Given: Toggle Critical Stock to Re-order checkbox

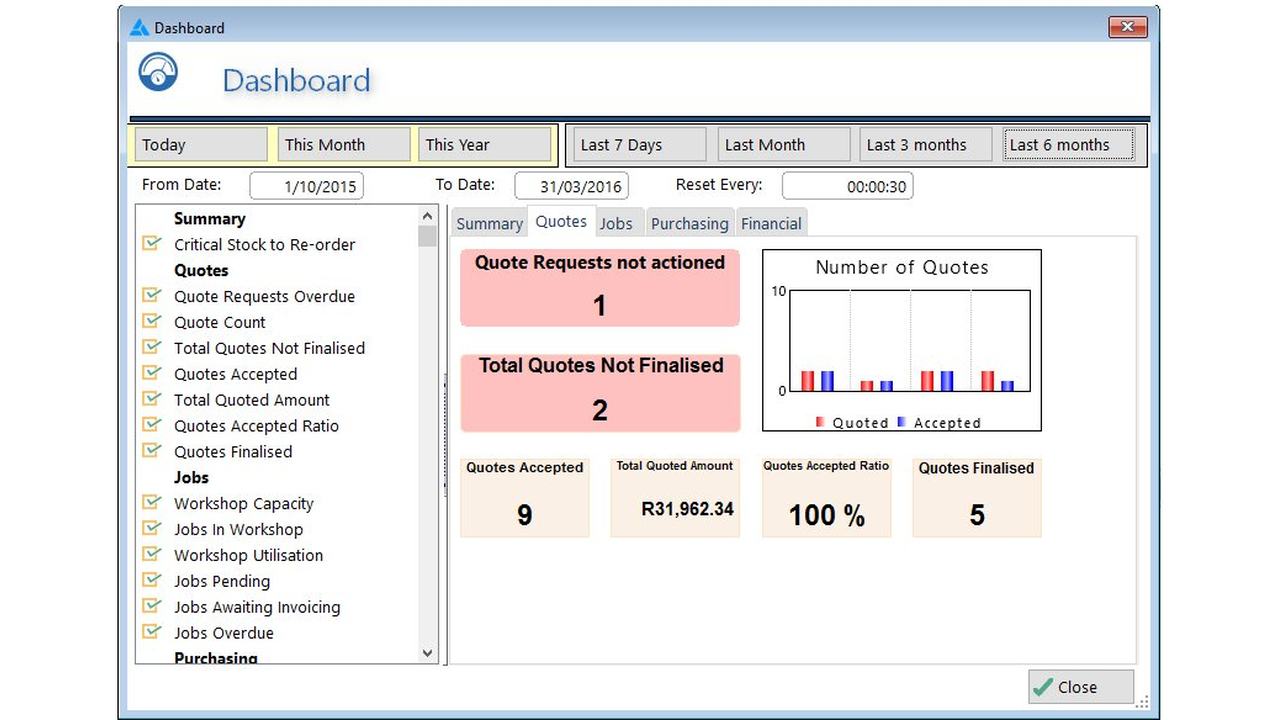Looking at the screenshot, I should click(152, 243).
